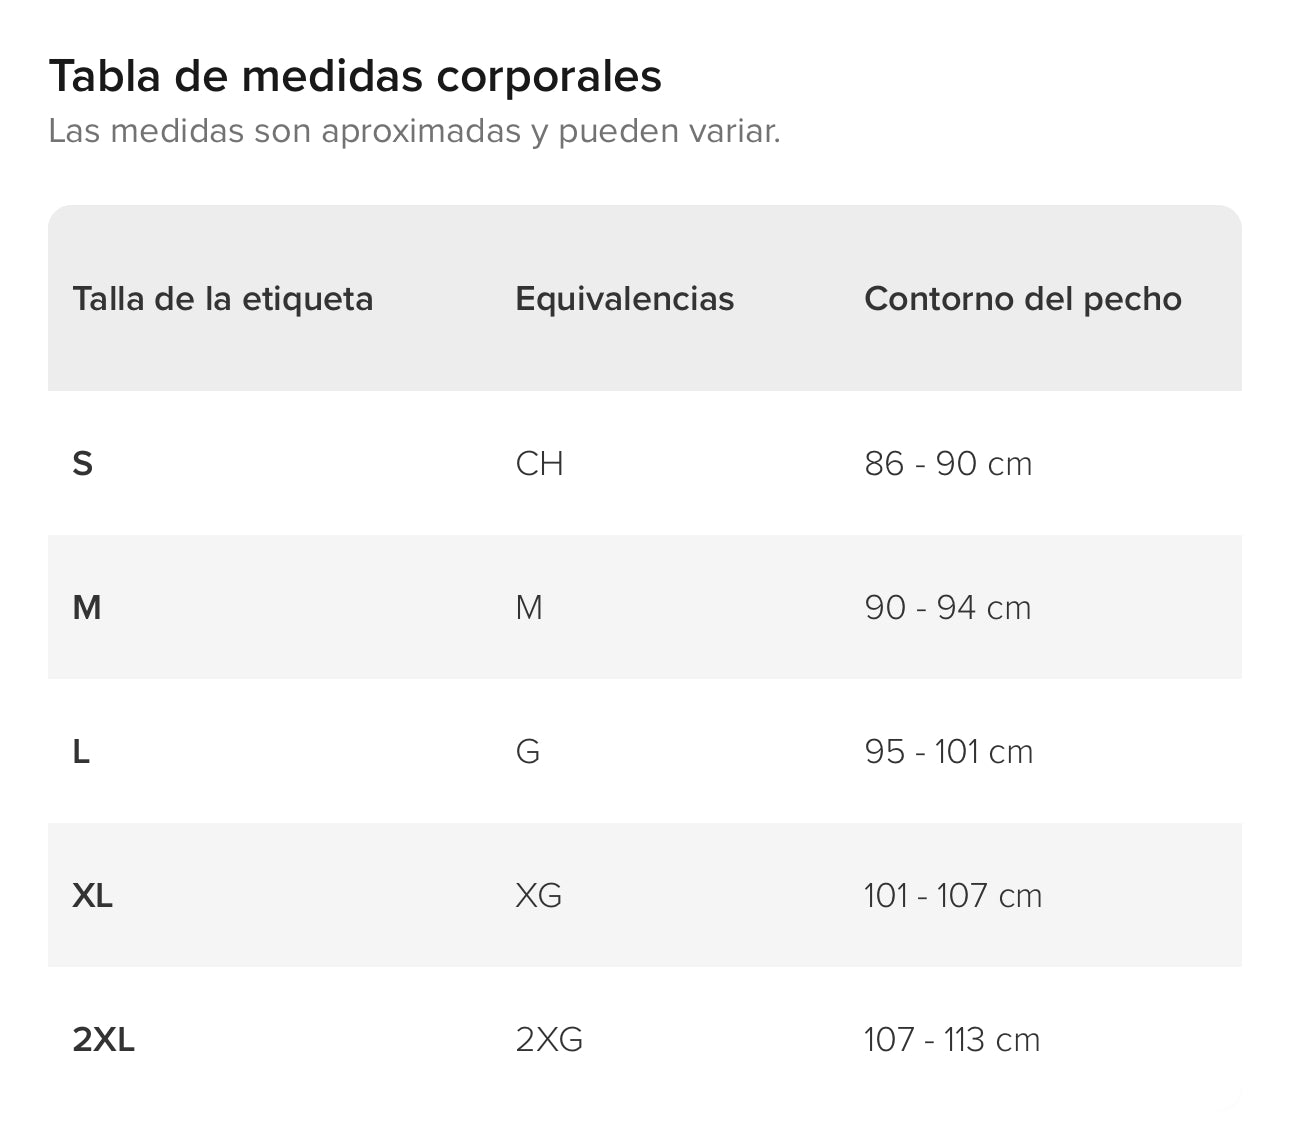Screen dimensions: 1290x1140
Task: Click the bold 2XL size label
Action: [x=103, y=1040]
